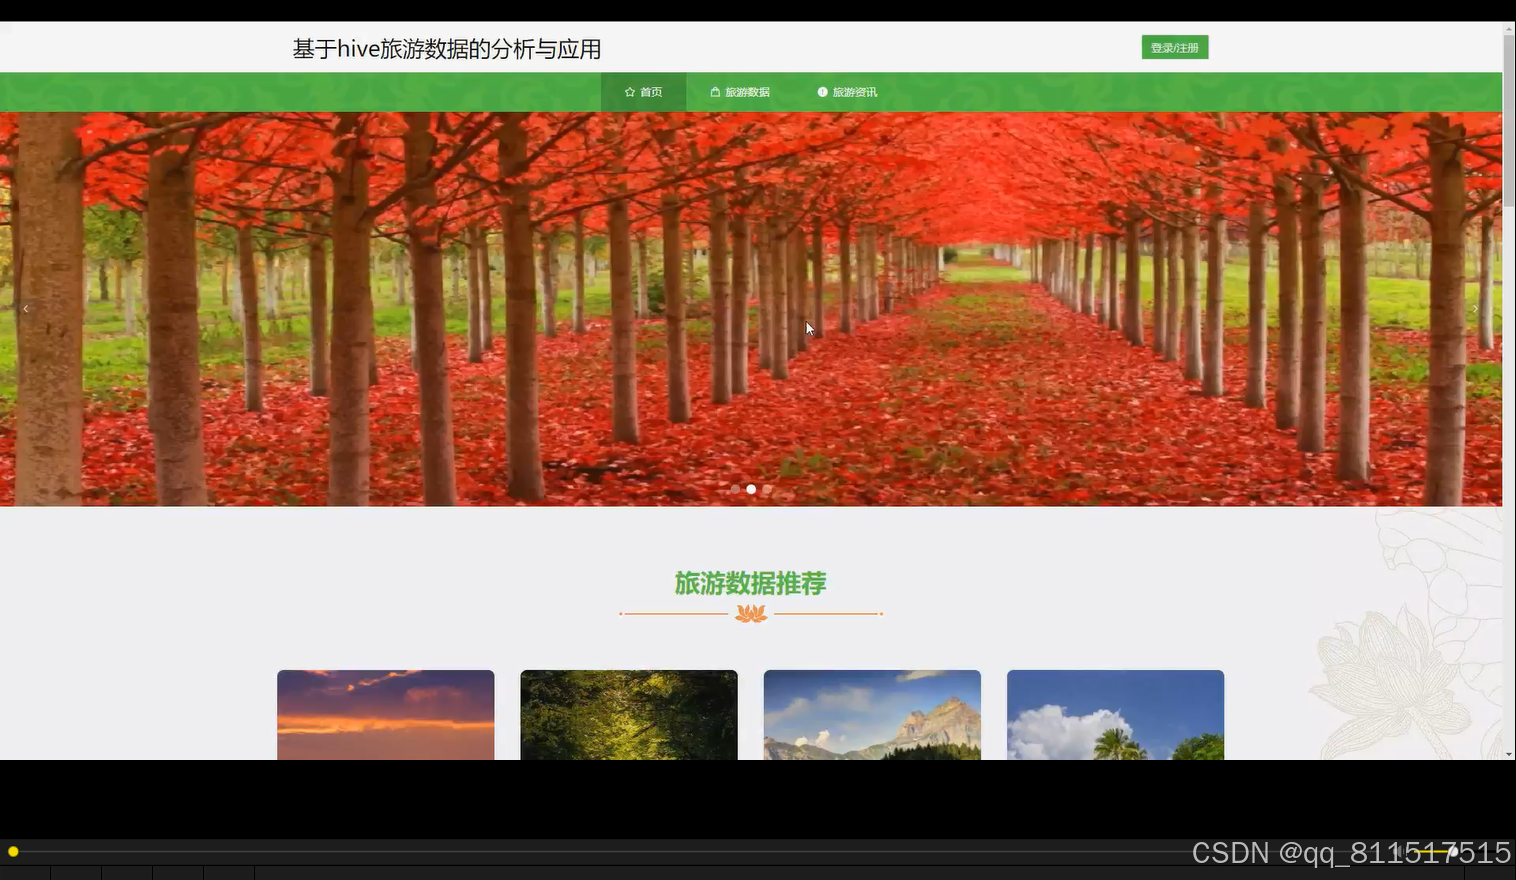Select the 首页 nav item
1516x880 pixels.
[x=652, y=91]
